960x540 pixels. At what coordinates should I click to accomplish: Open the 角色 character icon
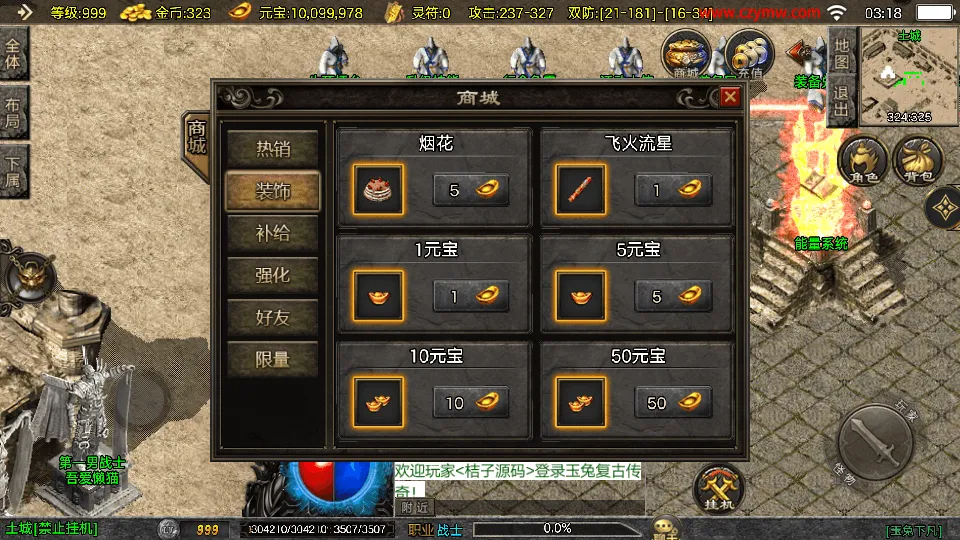pyautogui.click(x=863, y=161)
